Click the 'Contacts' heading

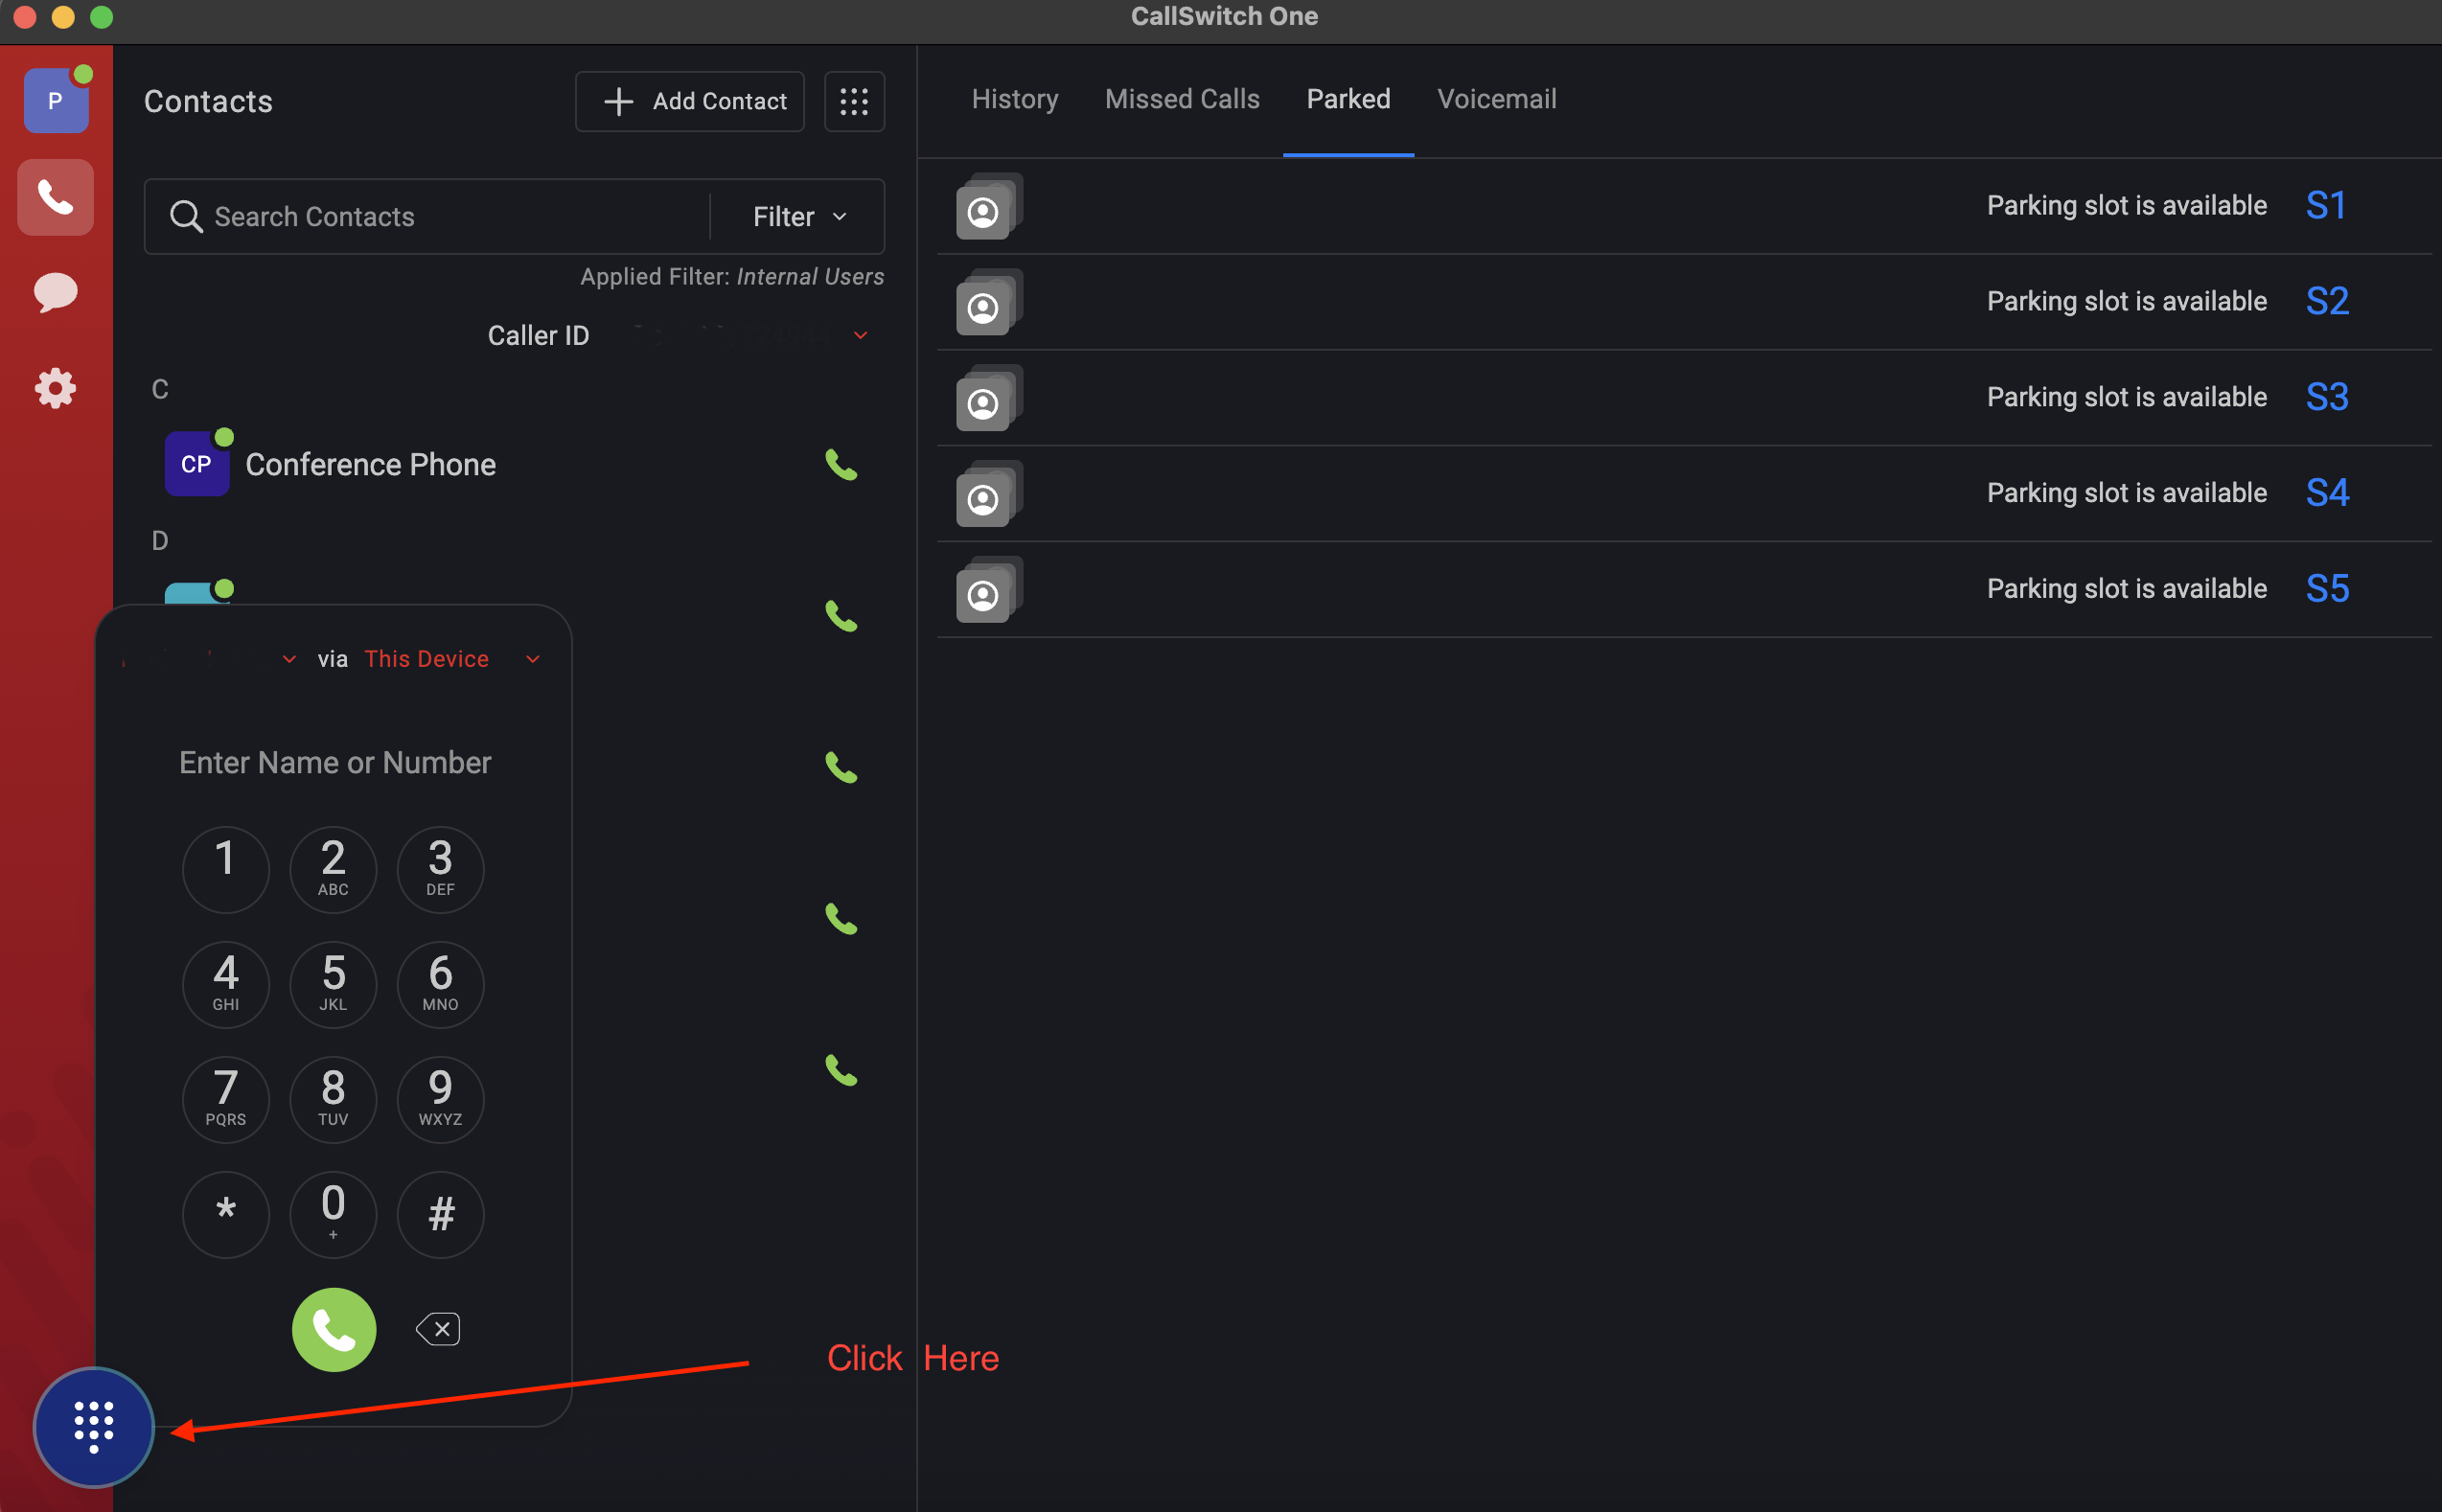pos(208,101)
